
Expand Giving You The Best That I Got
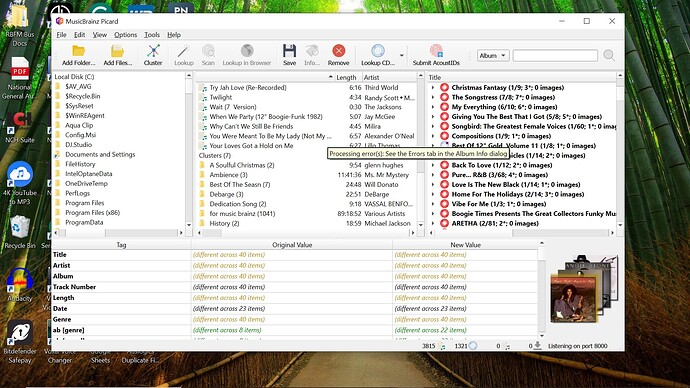click(x=433, y=117)
